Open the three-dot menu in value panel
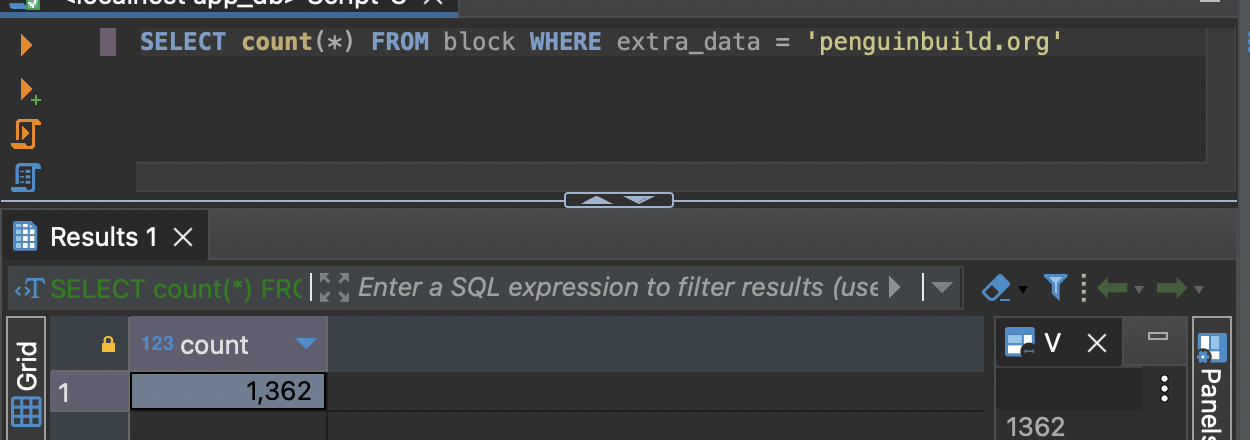This screenshot has width=1250, height=440. point(1163,389)
